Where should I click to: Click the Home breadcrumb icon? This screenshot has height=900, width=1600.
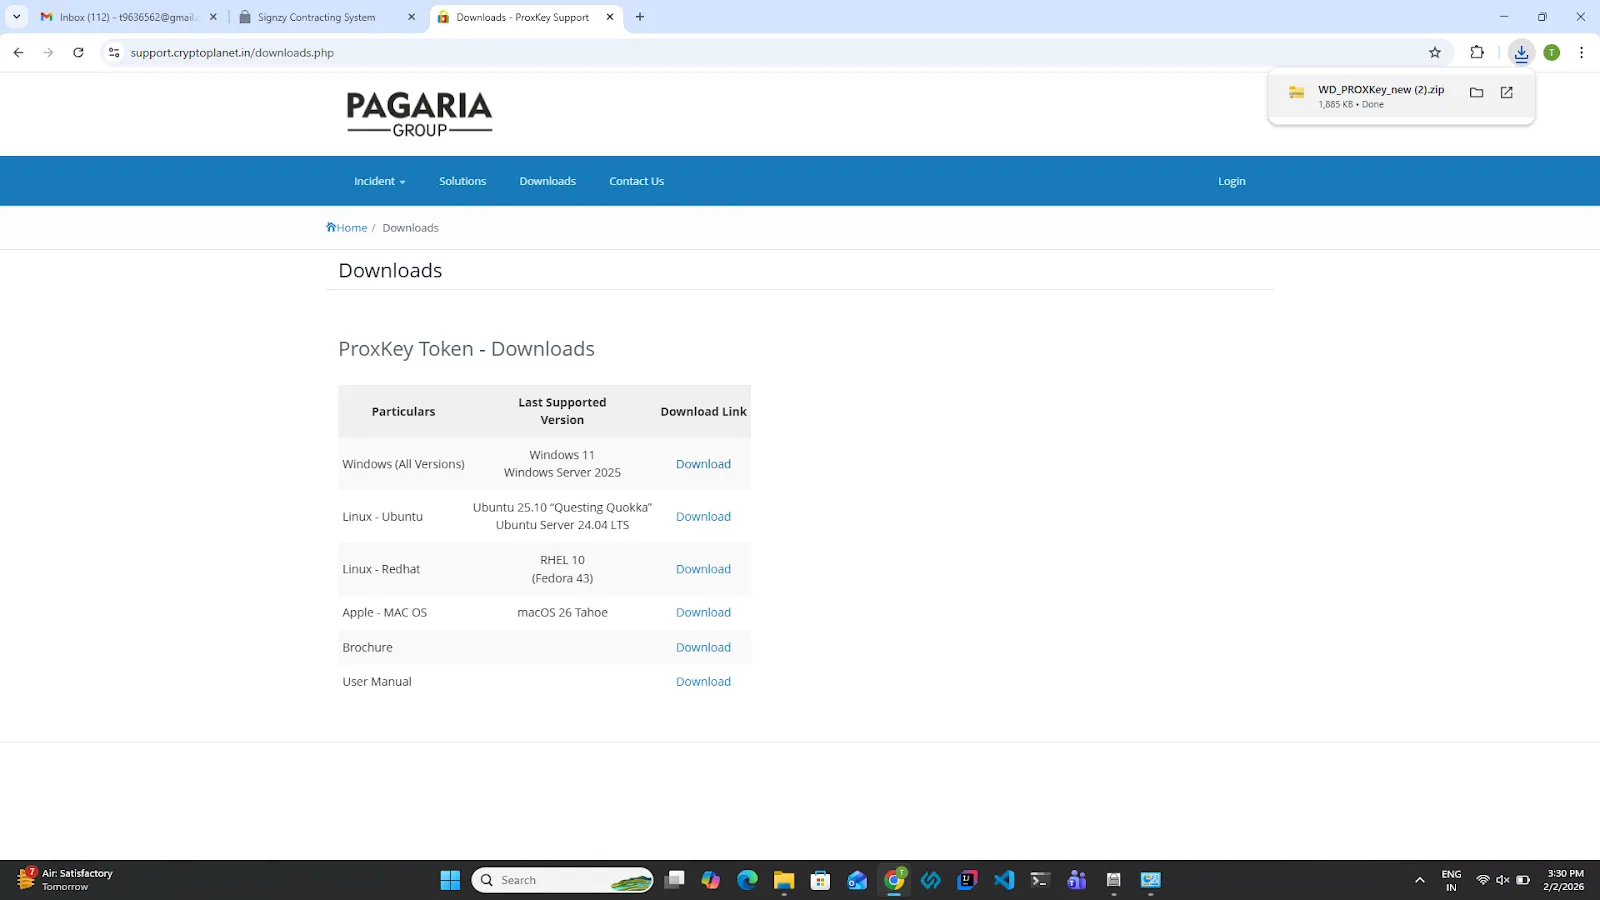point(331,227)
